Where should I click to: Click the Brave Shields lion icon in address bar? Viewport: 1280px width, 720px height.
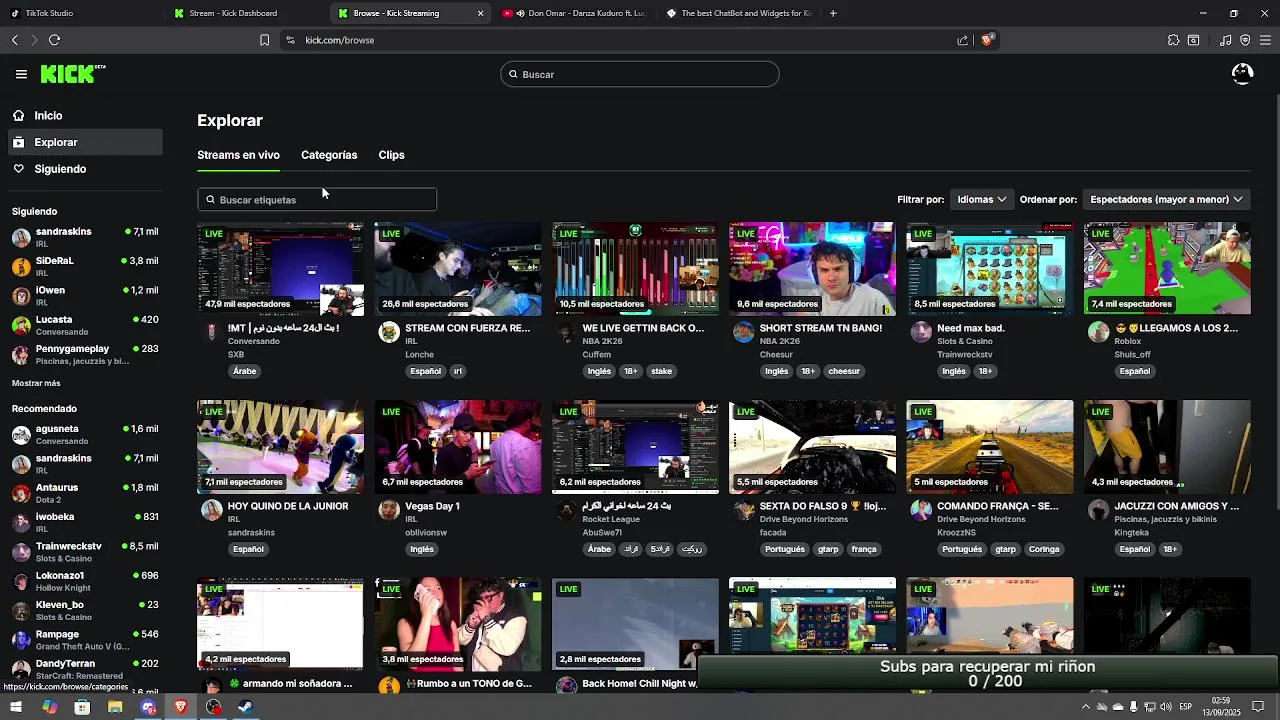click(987, 40)
